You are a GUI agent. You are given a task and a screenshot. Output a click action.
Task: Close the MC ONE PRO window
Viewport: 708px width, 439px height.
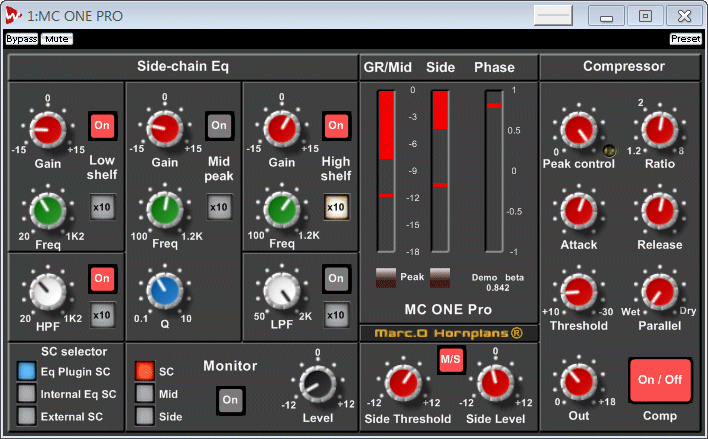[x=685, y=16]
